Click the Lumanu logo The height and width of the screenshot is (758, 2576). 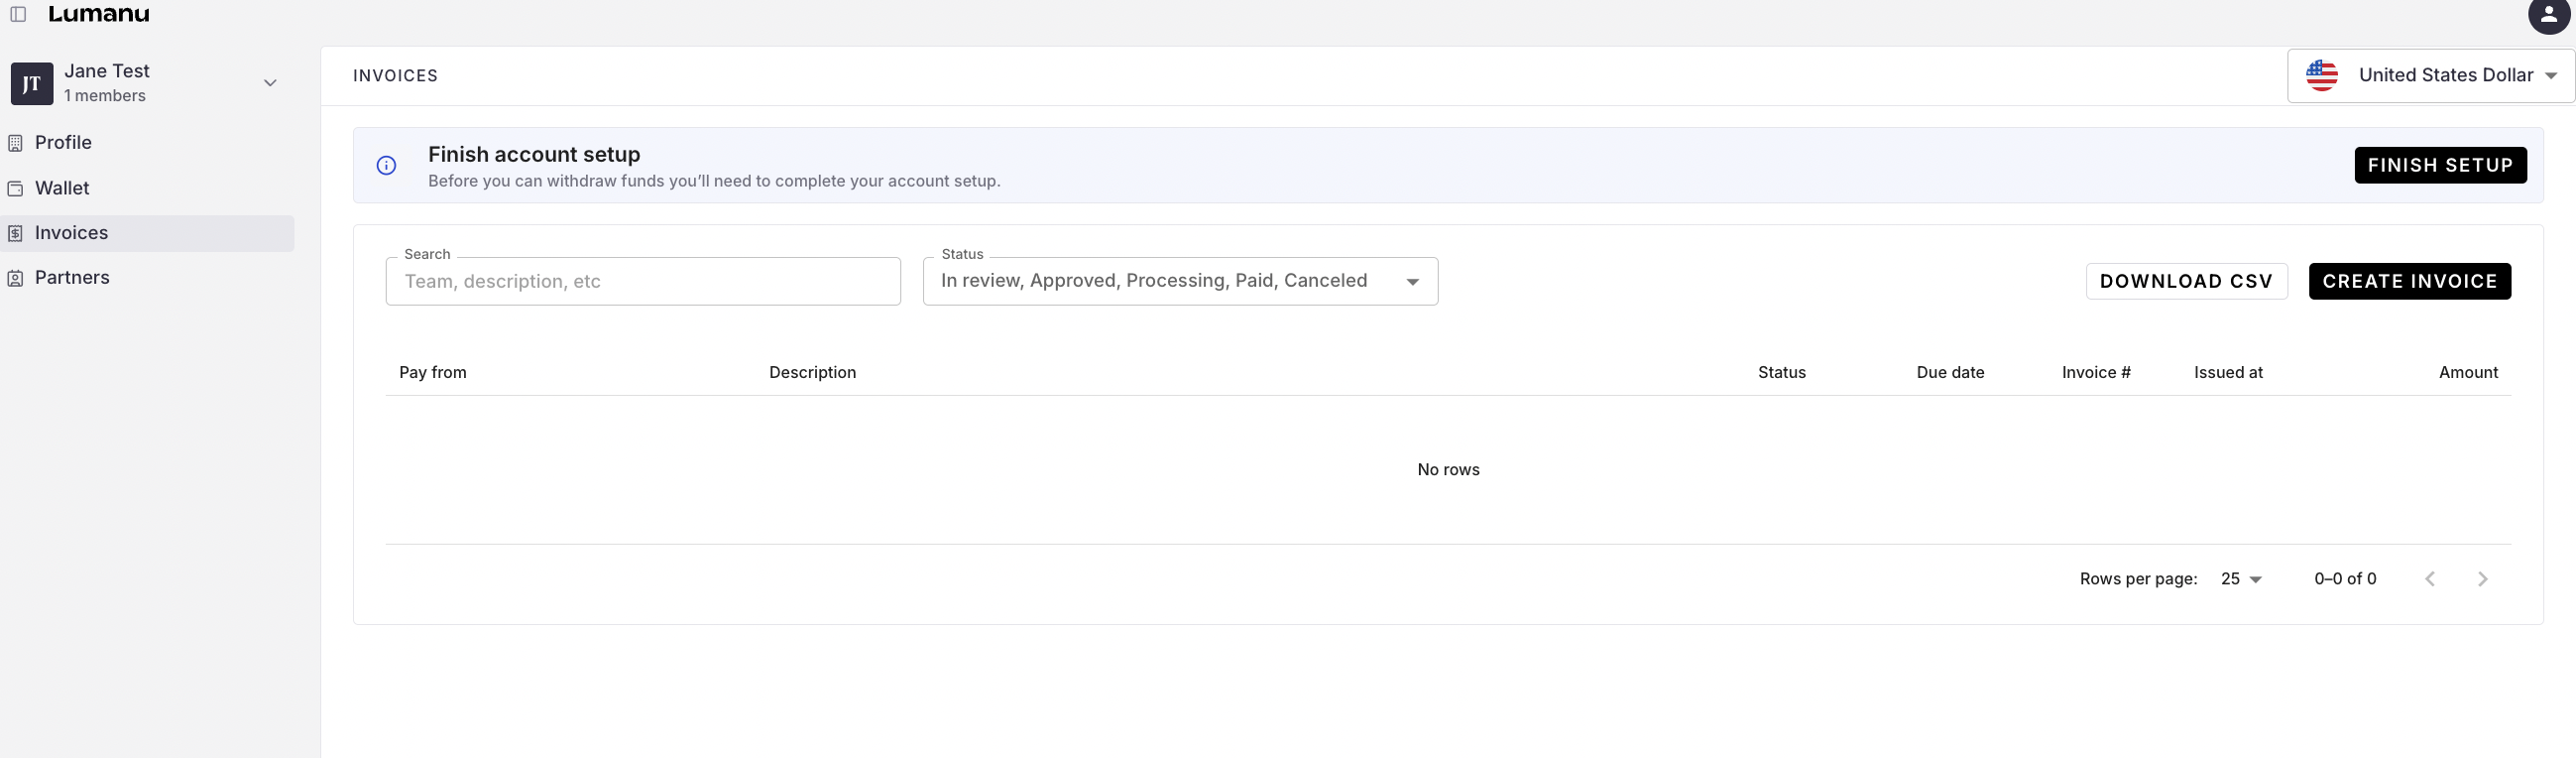(99, 14)
